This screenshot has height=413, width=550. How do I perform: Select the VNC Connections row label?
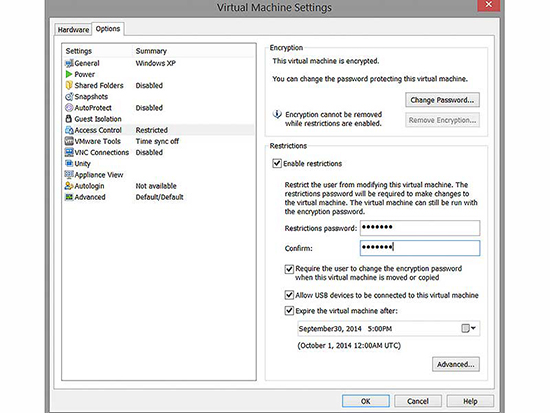tap(102, 152)
